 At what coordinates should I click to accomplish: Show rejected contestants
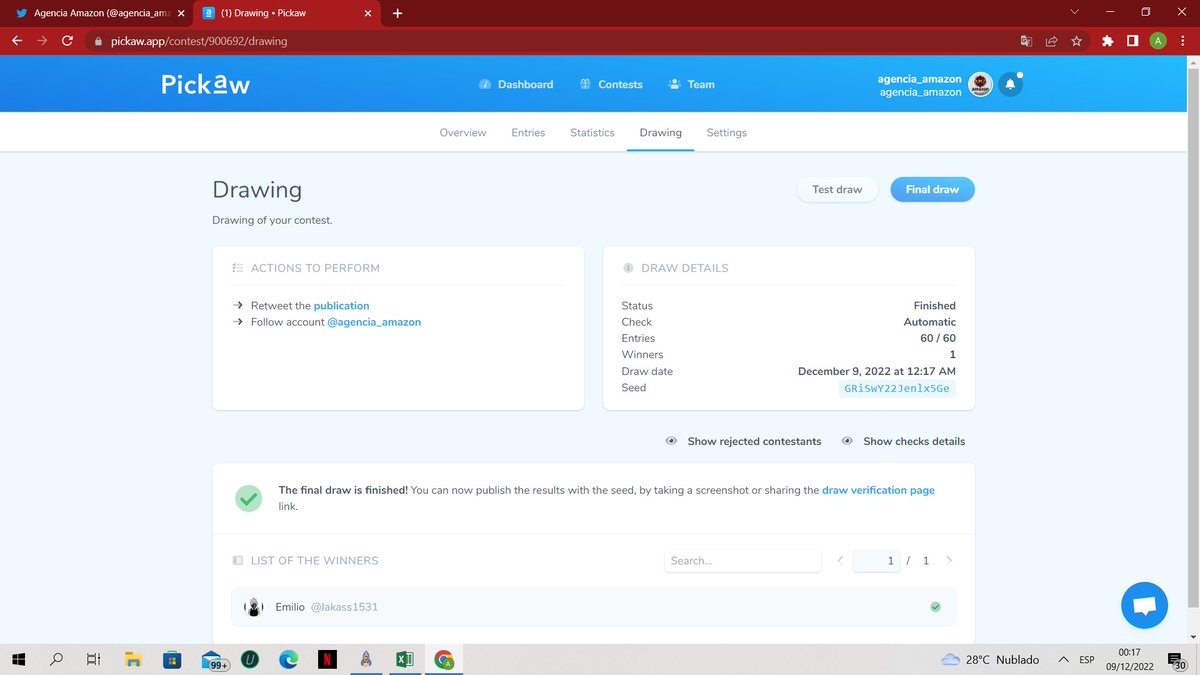[x=744, y=441]
